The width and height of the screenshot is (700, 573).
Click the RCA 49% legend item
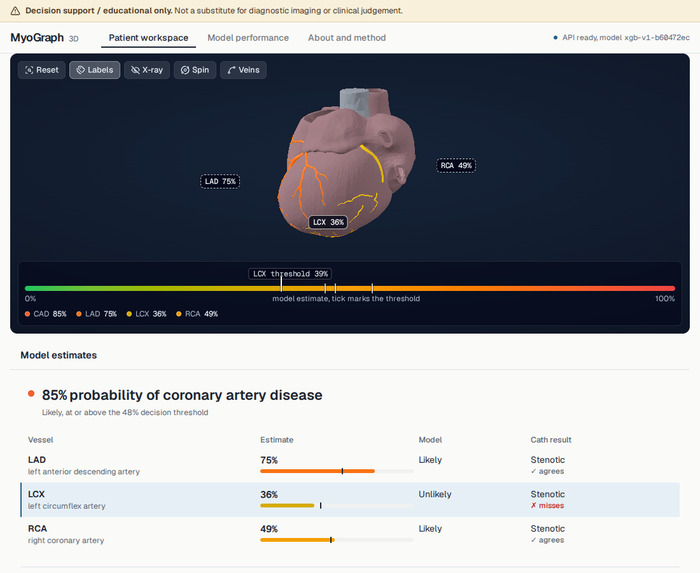pos(197,314)
